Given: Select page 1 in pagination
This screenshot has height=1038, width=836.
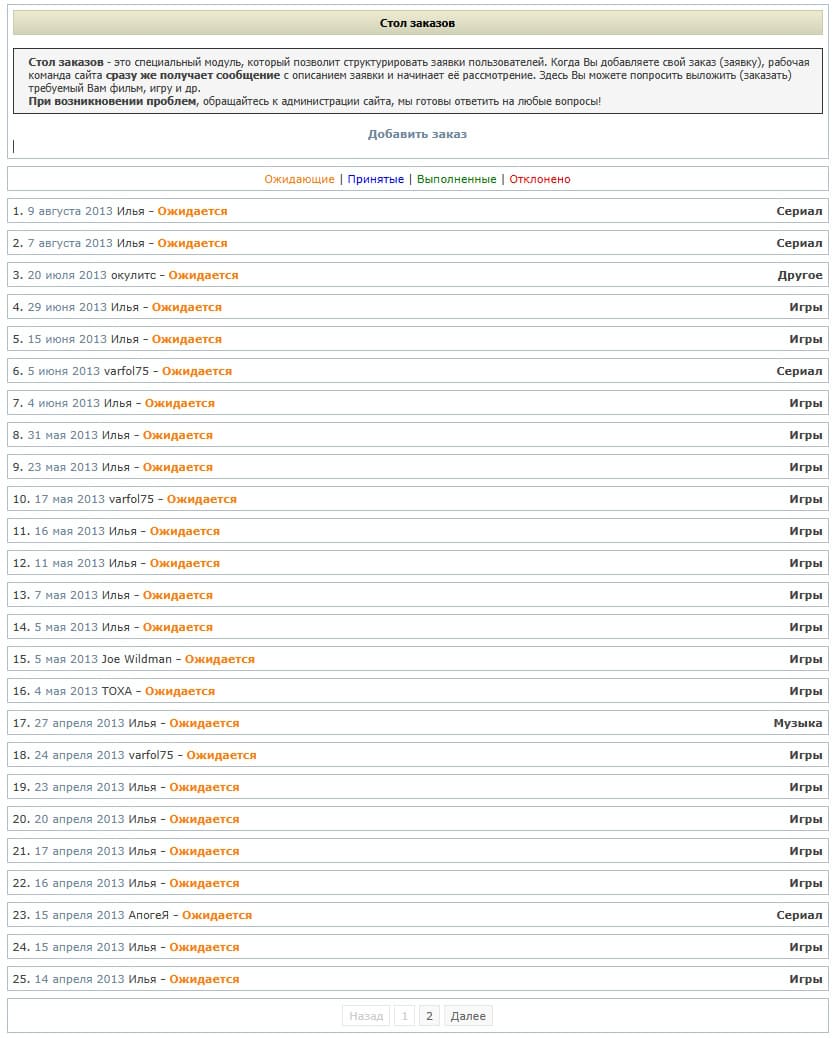Looking at the screenshot, I should (404, 1015).
